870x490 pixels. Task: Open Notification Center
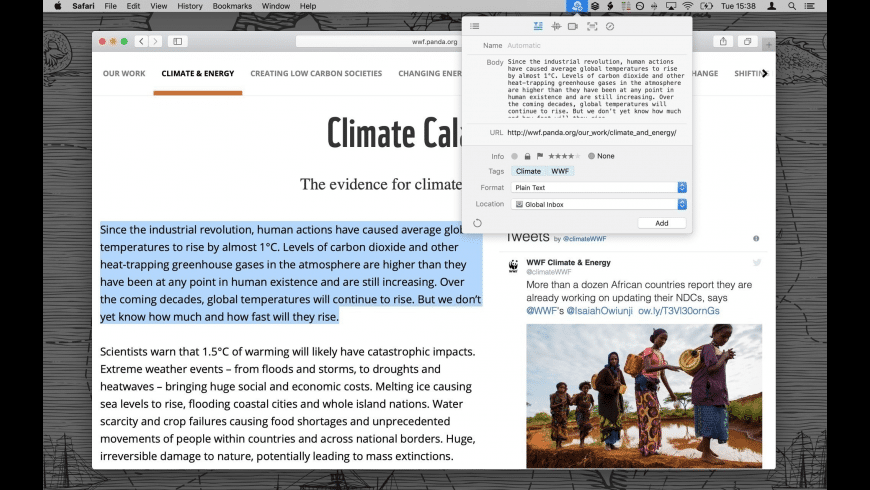[x=810, y=6]
